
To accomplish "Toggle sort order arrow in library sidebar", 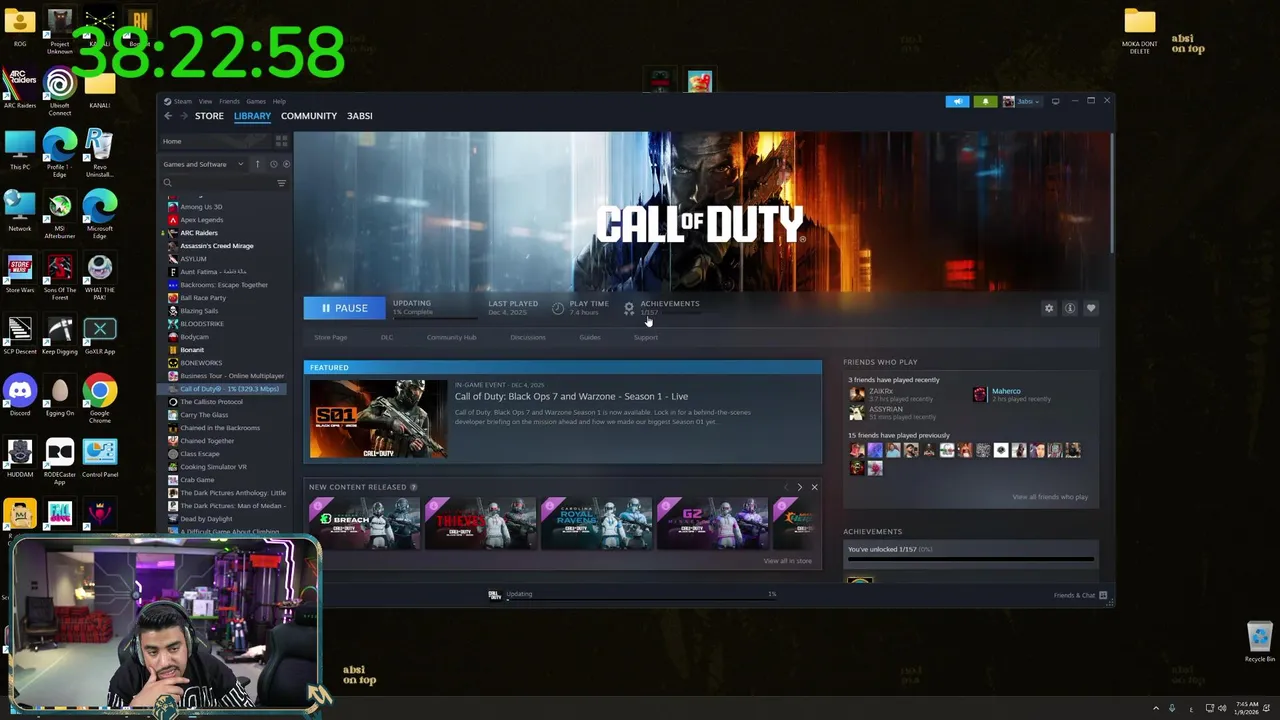I will 257,164.
